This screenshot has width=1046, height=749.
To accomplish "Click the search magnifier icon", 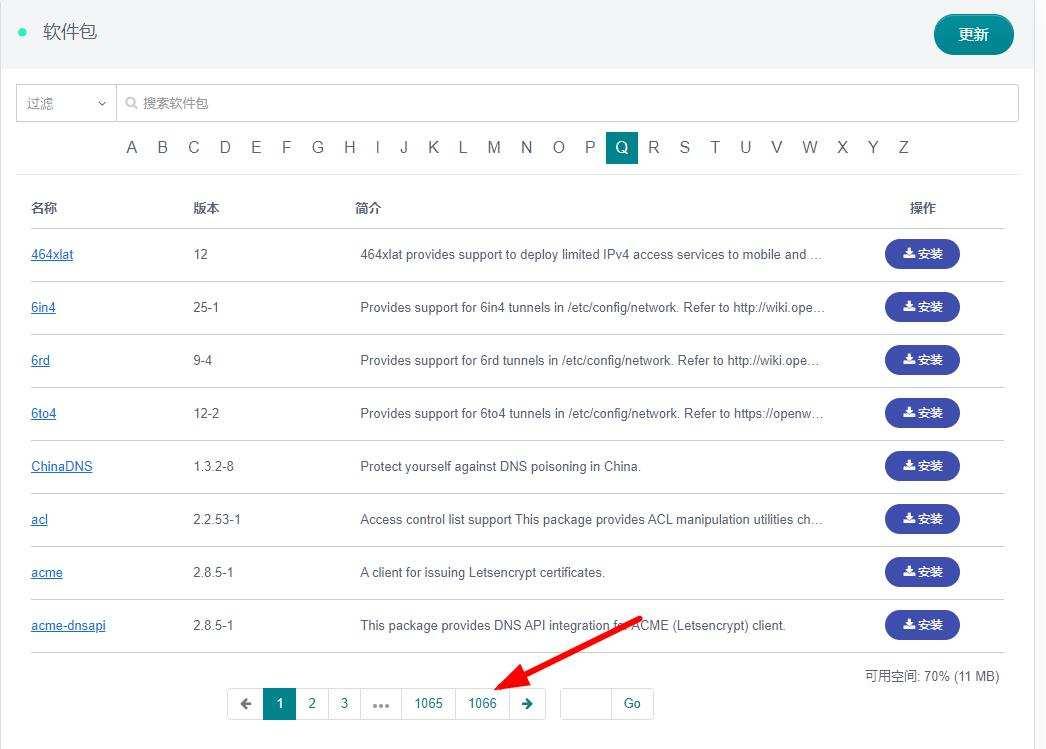I will pyautogui.click(x=131, y=103).
